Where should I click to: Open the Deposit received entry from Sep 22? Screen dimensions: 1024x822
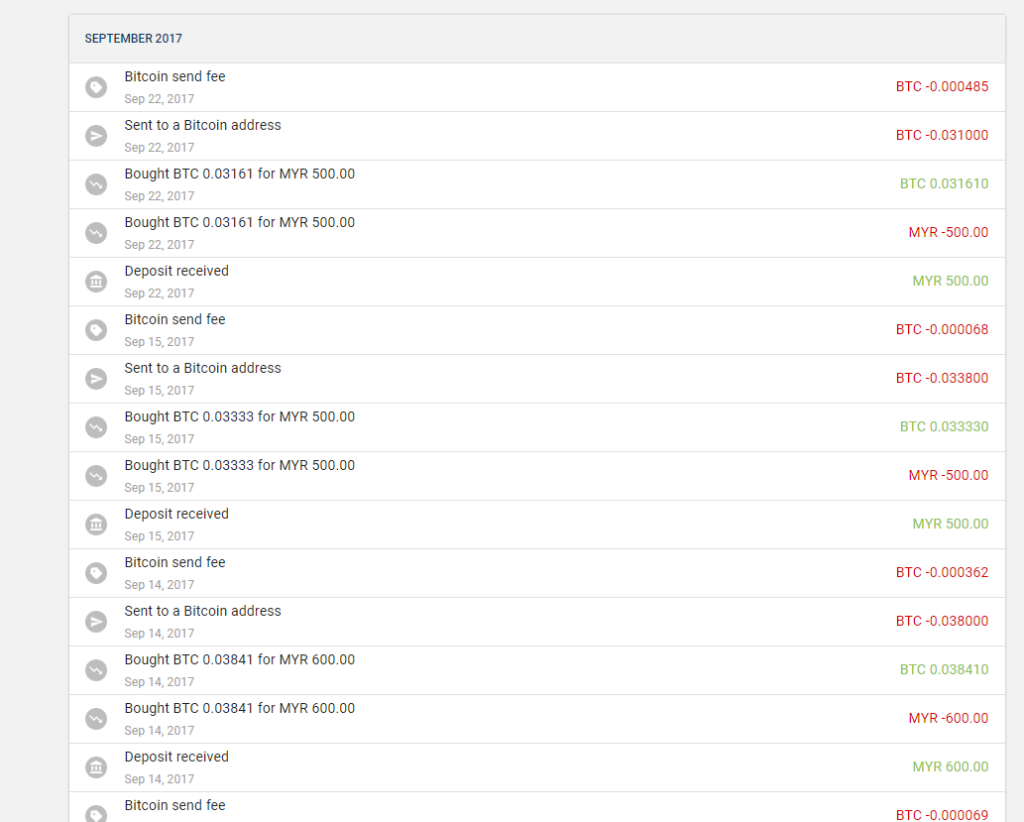[537, 281]
